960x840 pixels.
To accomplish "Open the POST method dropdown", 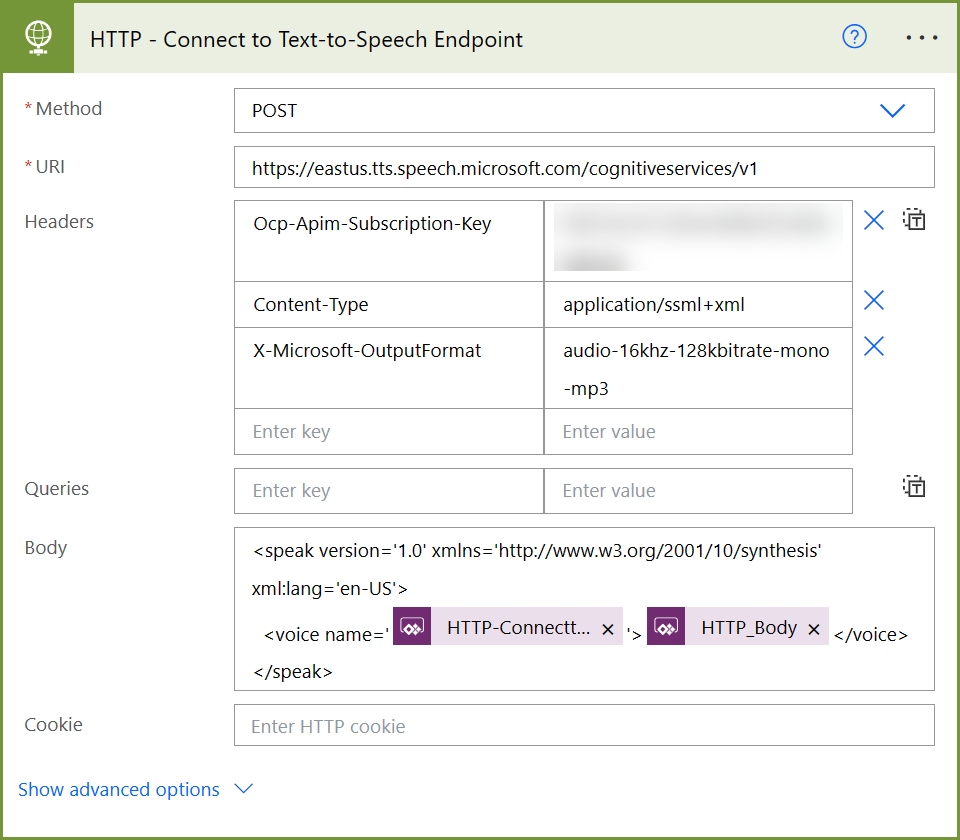I will click(x=892, y=111).
